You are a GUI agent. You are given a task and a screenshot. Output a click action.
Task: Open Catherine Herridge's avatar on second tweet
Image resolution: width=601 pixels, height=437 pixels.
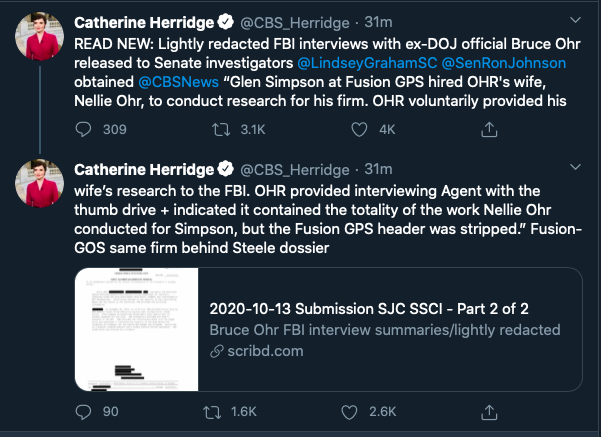point(40,186)
